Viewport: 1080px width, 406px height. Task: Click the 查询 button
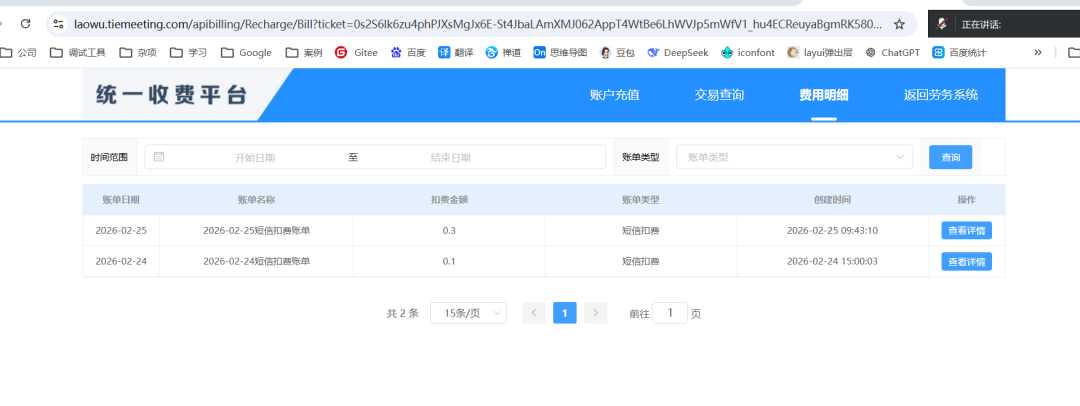coord(950,157)
